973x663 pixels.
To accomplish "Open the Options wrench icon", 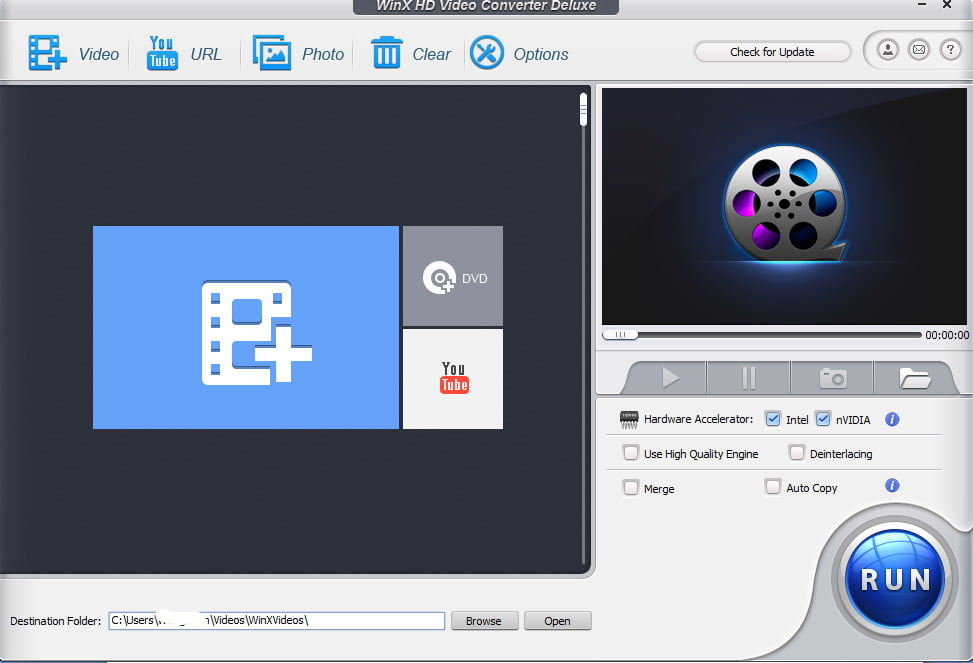I will [486, 52].
